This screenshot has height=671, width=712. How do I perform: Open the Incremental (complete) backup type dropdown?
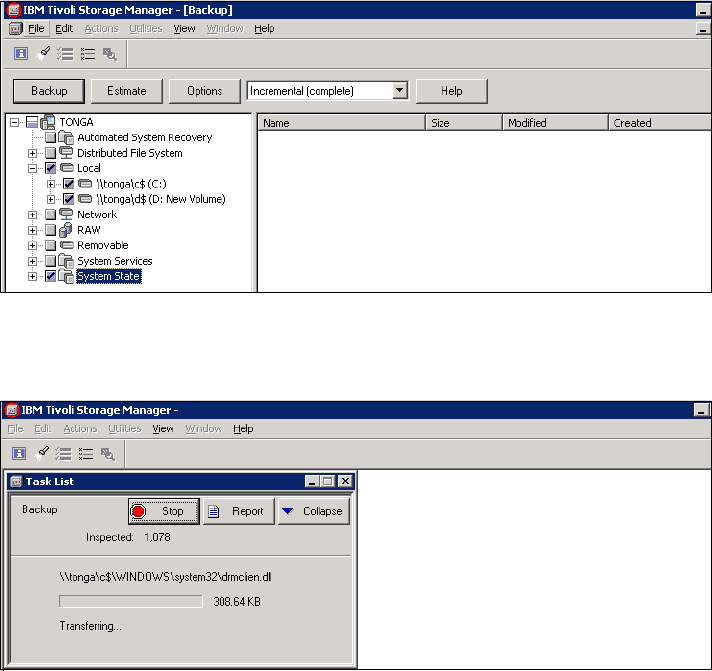[x=400, y=90]
